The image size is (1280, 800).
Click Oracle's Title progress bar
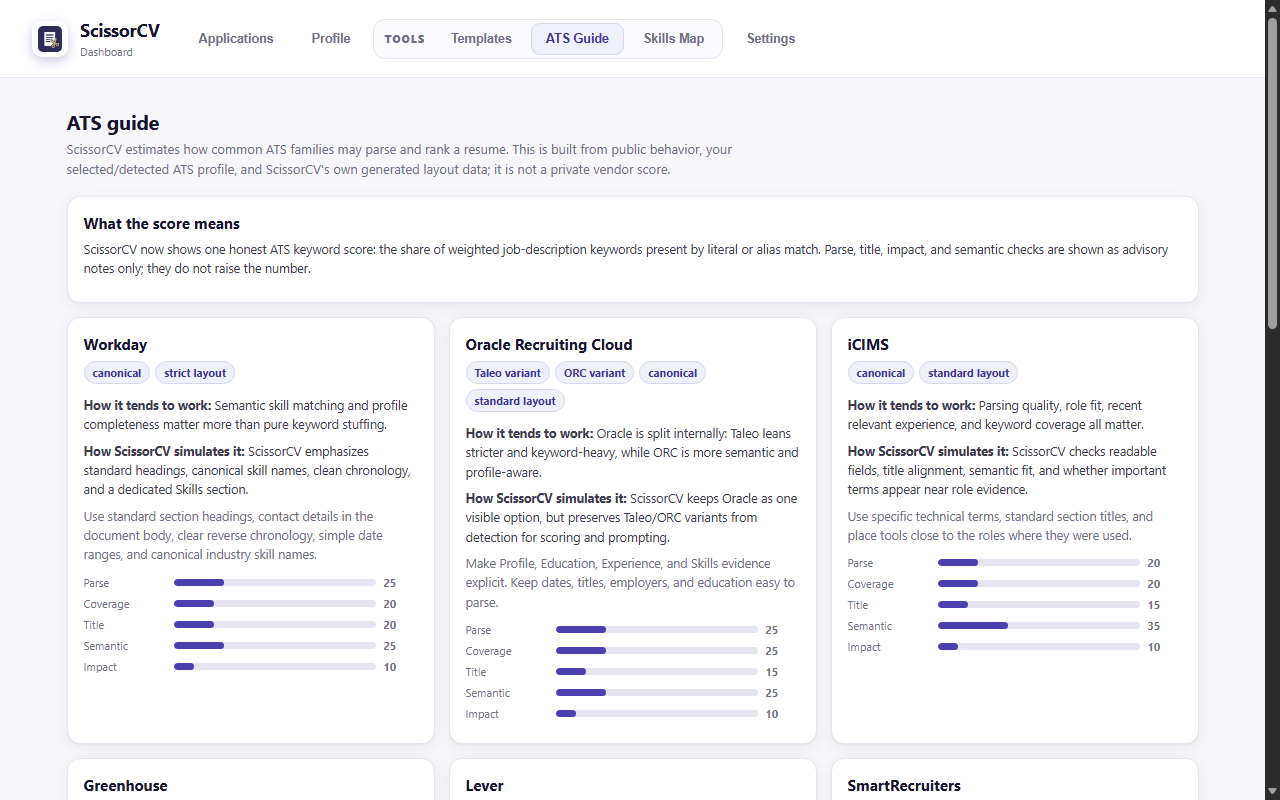point(657,671)
